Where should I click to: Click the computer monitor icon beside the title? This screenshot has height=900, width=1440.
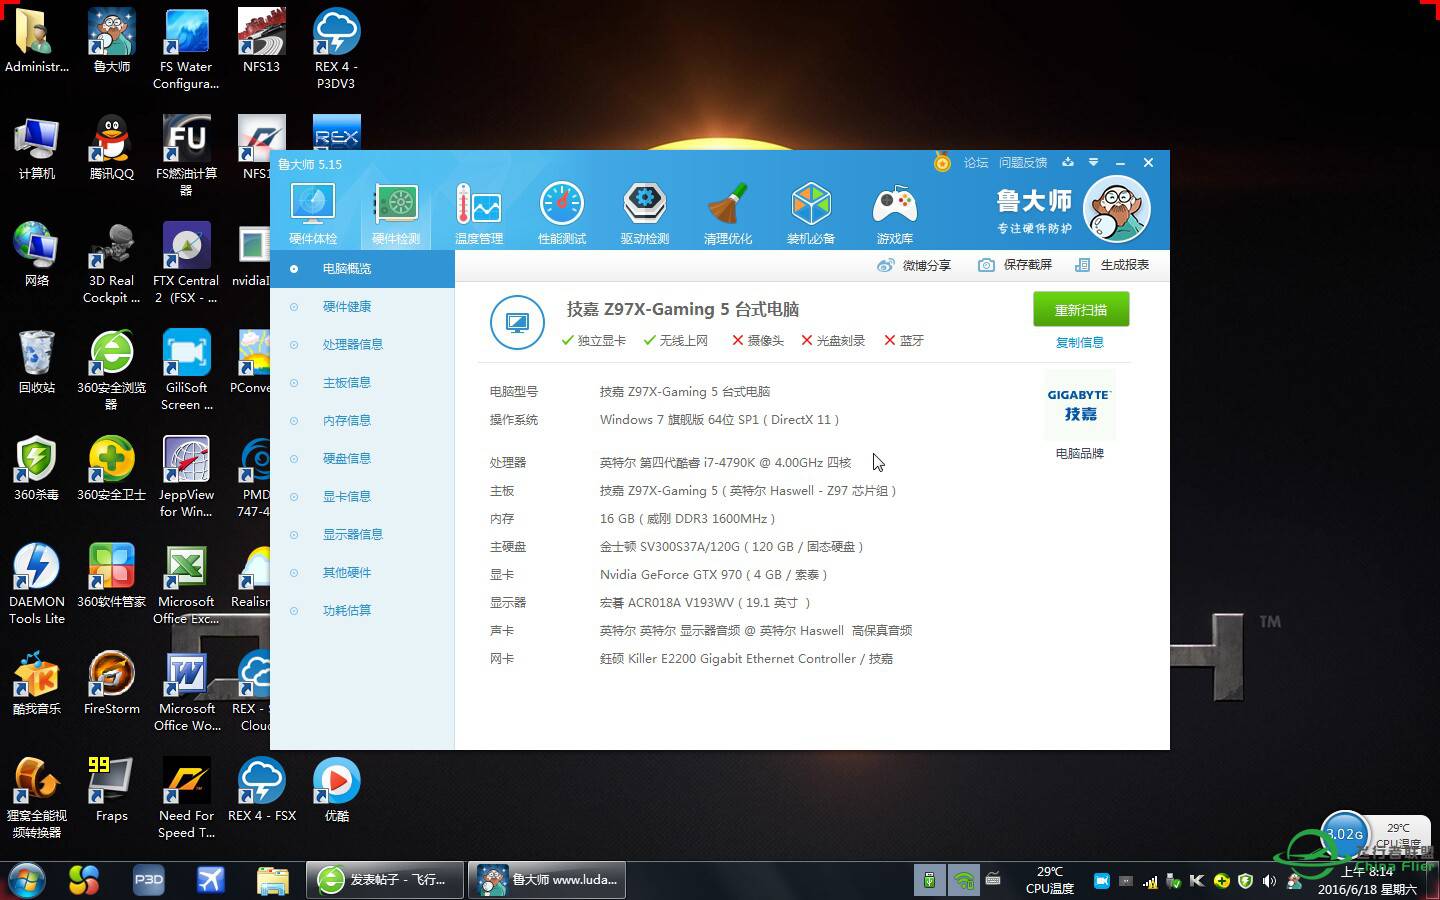tap(517, 322)
